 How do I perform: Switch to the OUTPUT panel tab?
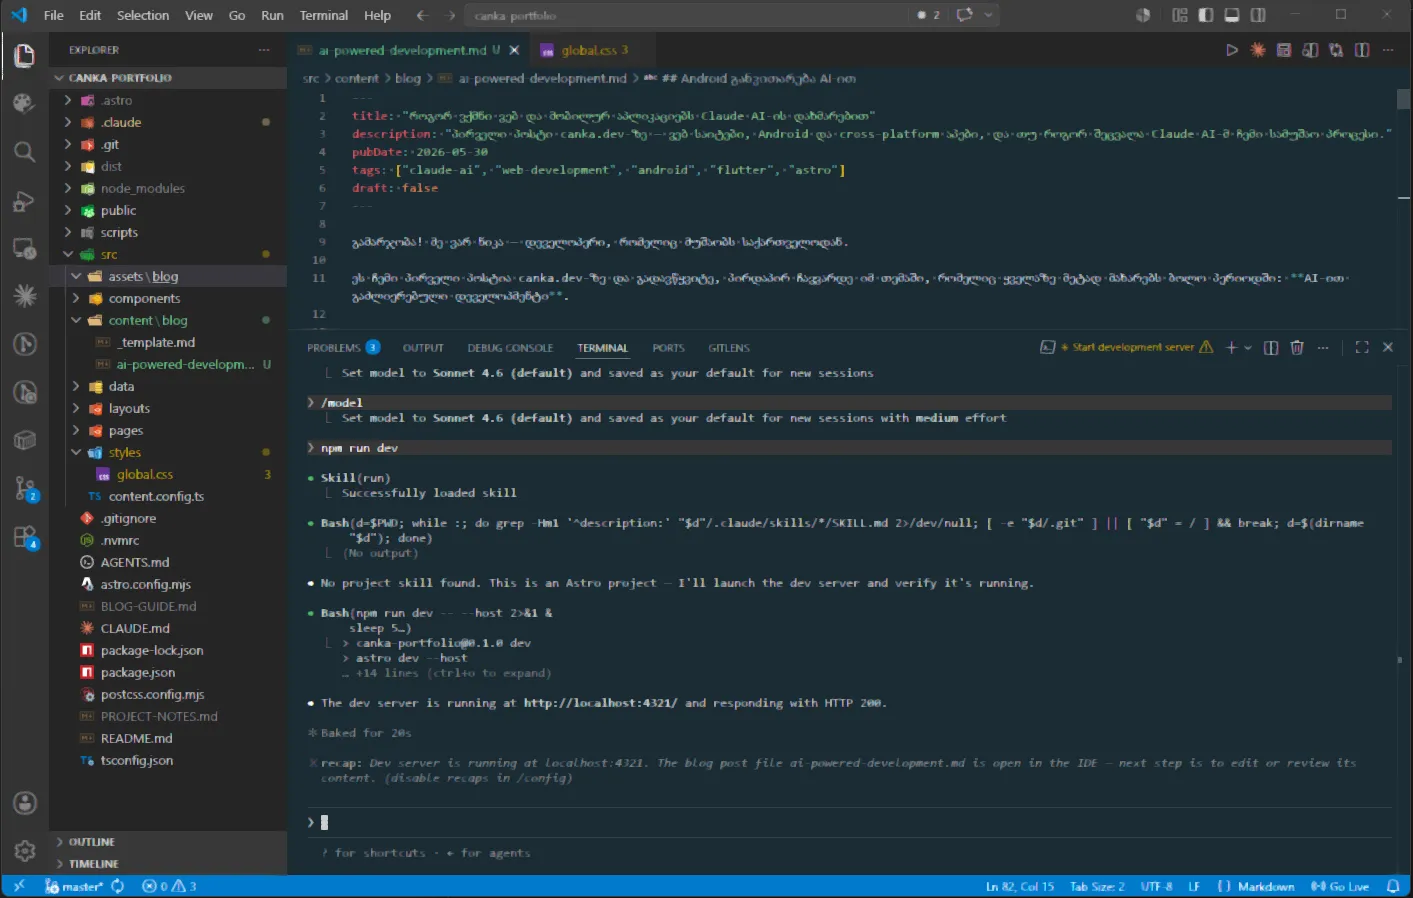(423, 348)
